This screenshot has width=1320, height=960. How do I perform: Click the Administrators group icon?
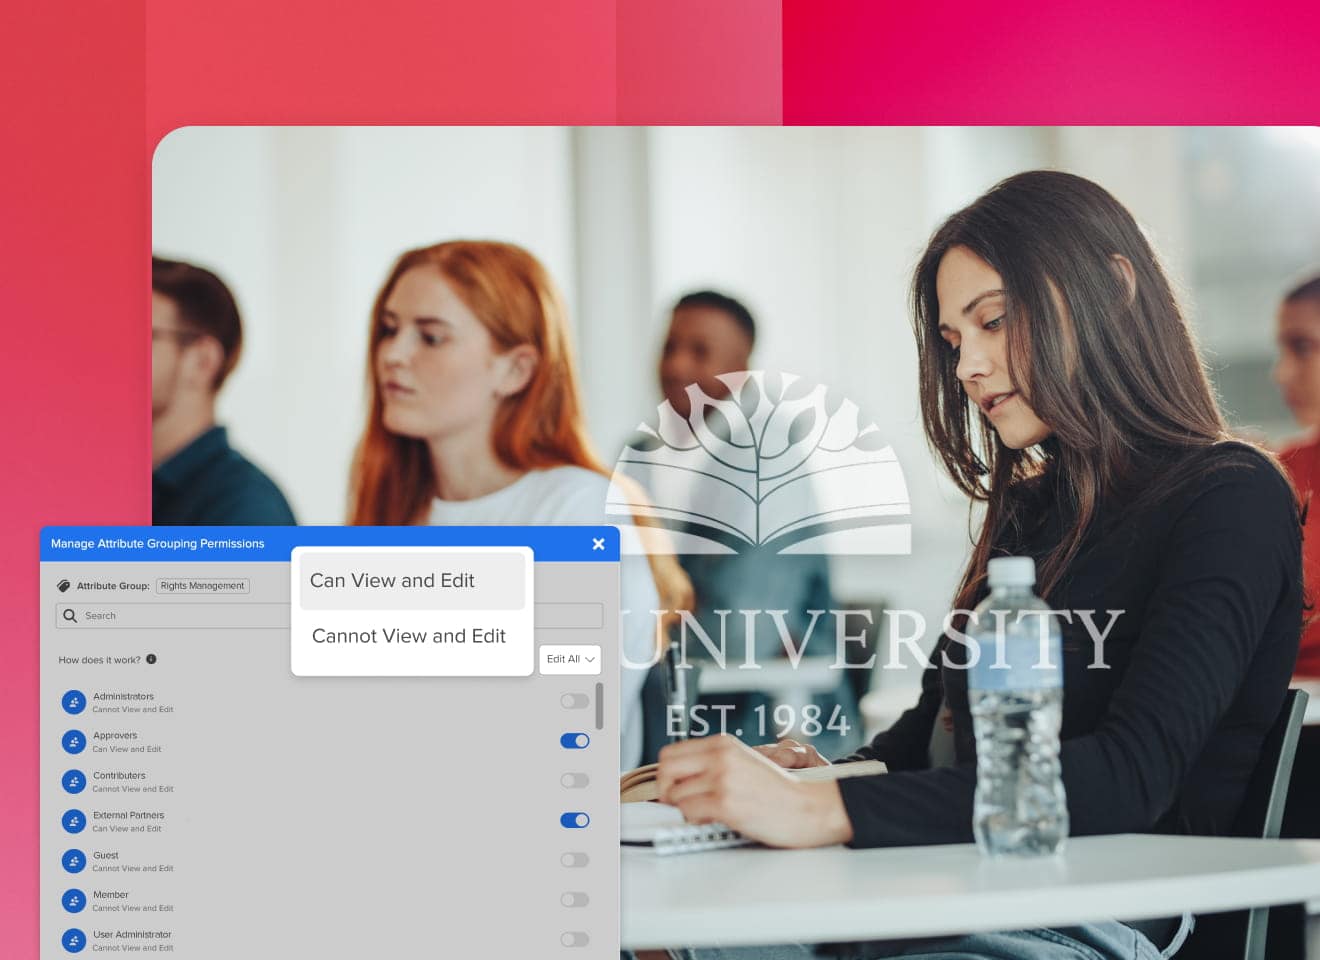[x=73, y=701]
